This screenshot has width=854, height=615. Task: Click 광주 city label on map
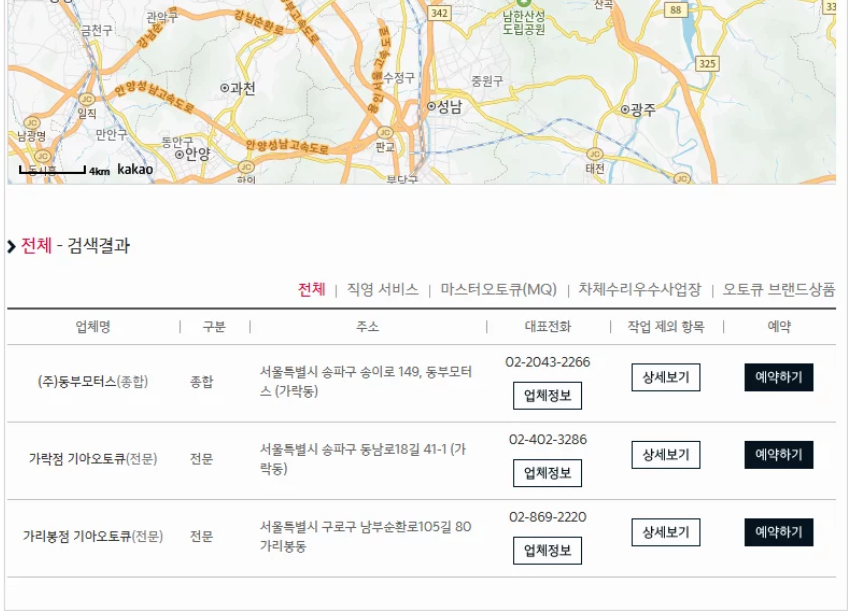(x=638, y=110)
